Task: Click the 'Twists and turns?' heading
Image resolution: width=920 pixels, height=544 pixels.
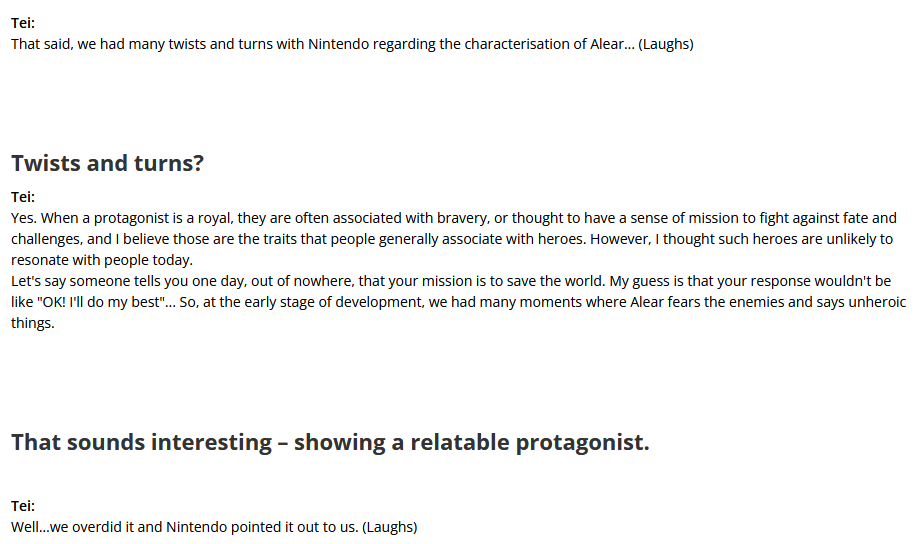Action: coord(107,163)
